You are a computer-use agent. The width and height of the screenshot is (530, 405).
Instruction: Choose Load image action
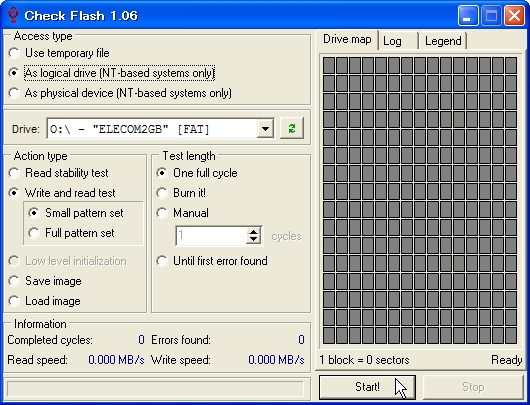[45, 301]
